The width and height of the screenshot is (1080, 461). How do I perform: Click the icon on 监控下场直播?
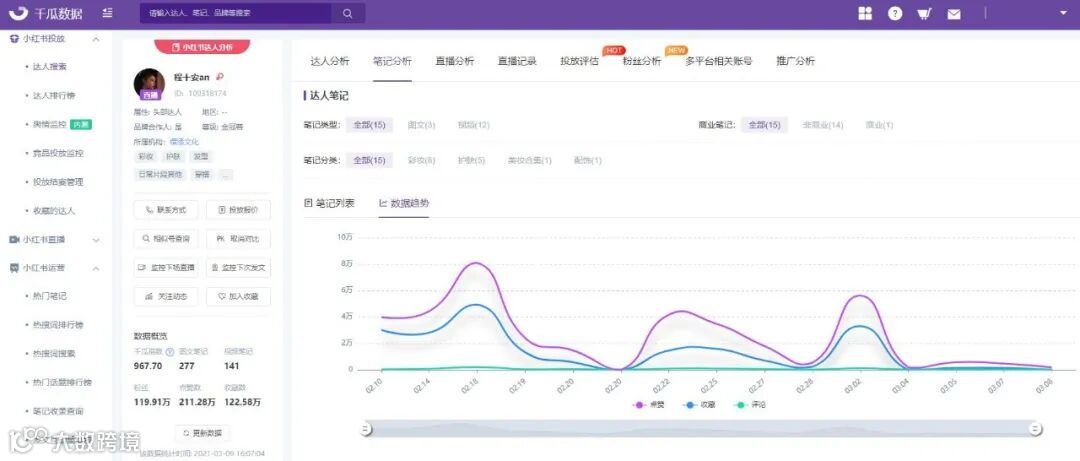pyautogui.click(x=142, y=267)
